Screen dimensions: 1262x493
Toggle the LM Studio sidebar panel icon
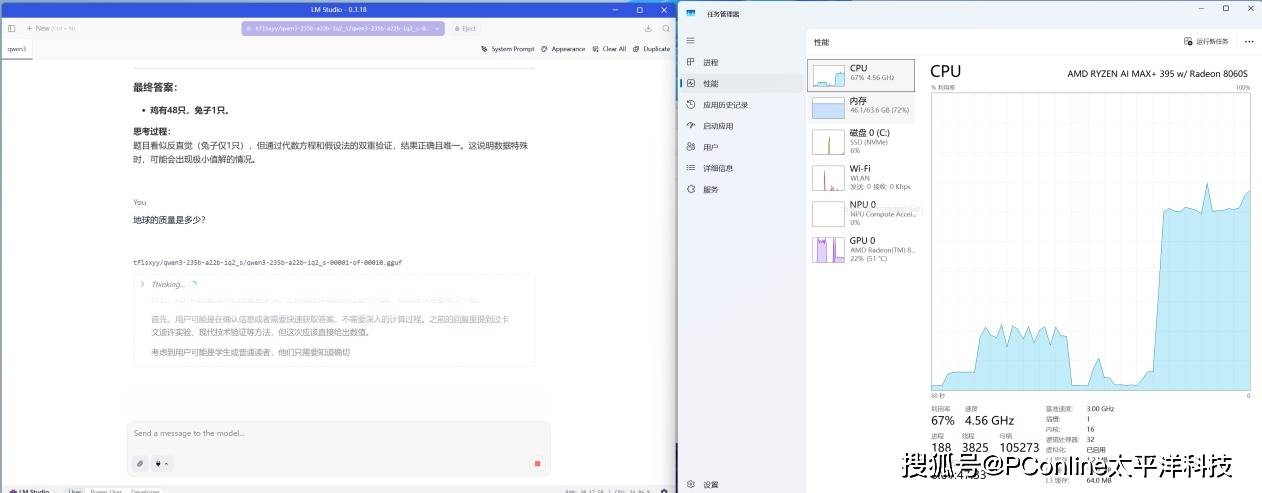click(x=11, y=28)
